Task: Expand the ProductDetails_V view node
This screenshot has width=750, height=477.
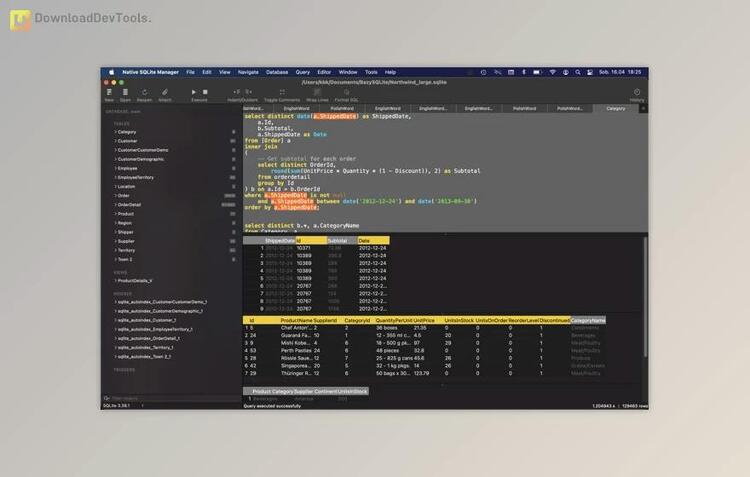Action: click(115, 281)
